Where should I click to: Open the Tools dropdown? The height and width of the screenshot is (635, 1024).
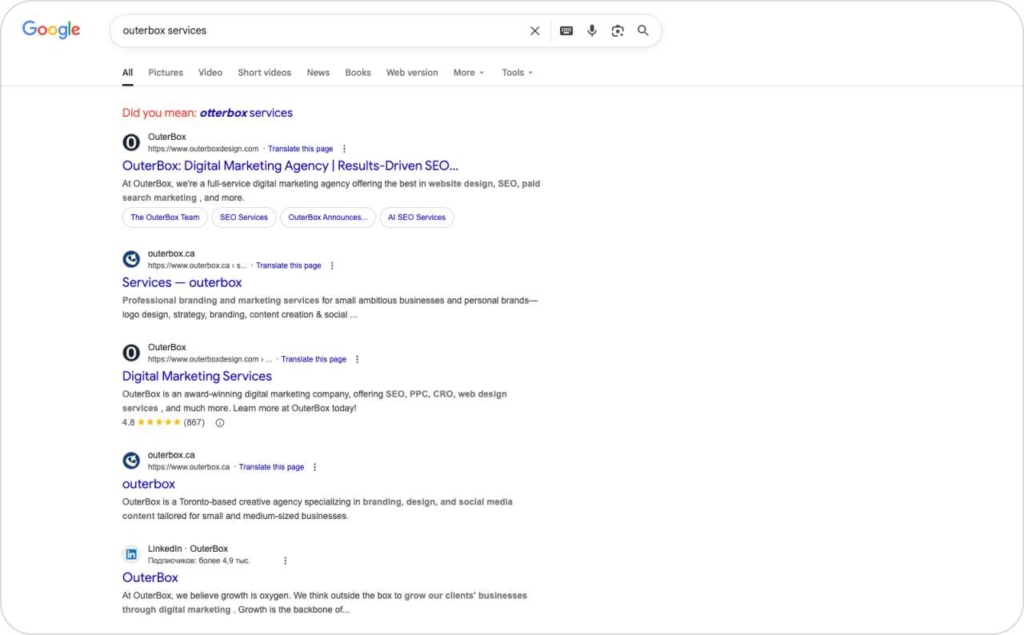(x=516, y=72)
